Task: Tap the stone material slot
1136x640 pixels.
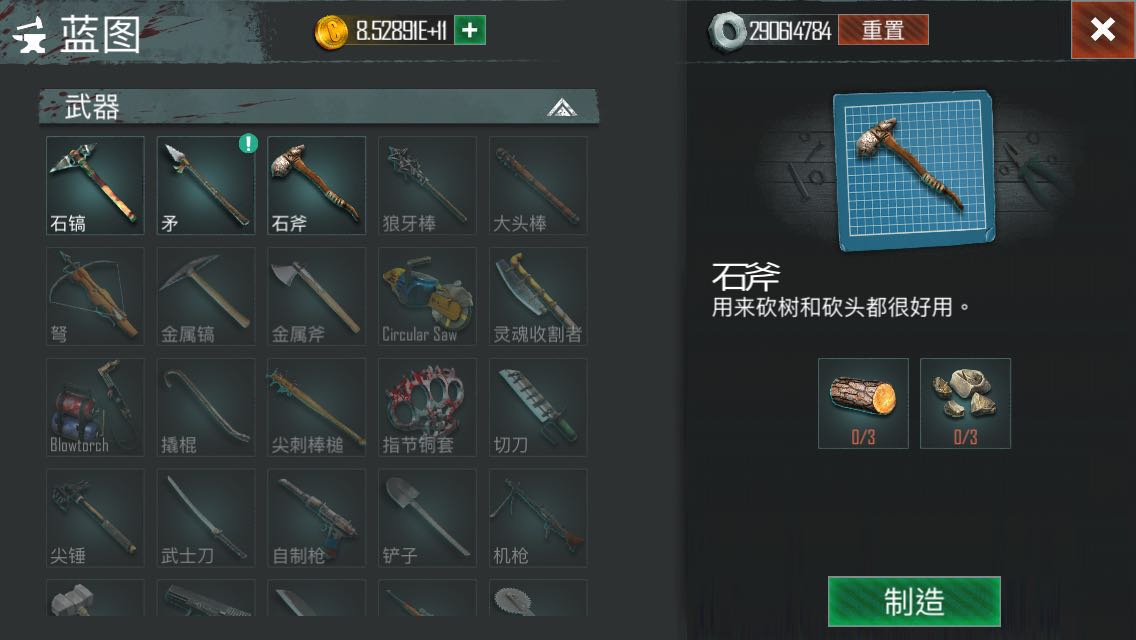Action: [965, 404]
